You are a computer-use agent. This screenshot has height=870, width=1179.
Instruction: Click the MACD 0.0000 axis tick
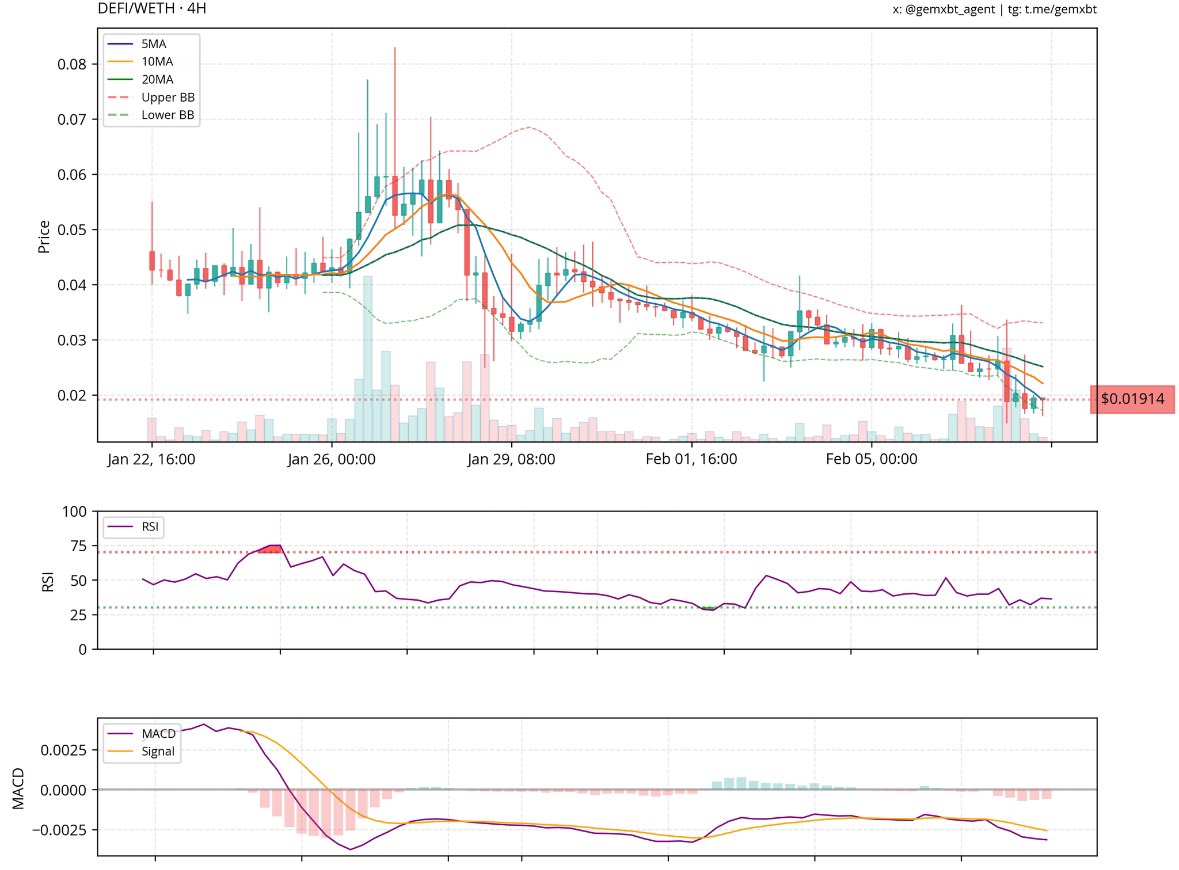[x=64, y=790]
